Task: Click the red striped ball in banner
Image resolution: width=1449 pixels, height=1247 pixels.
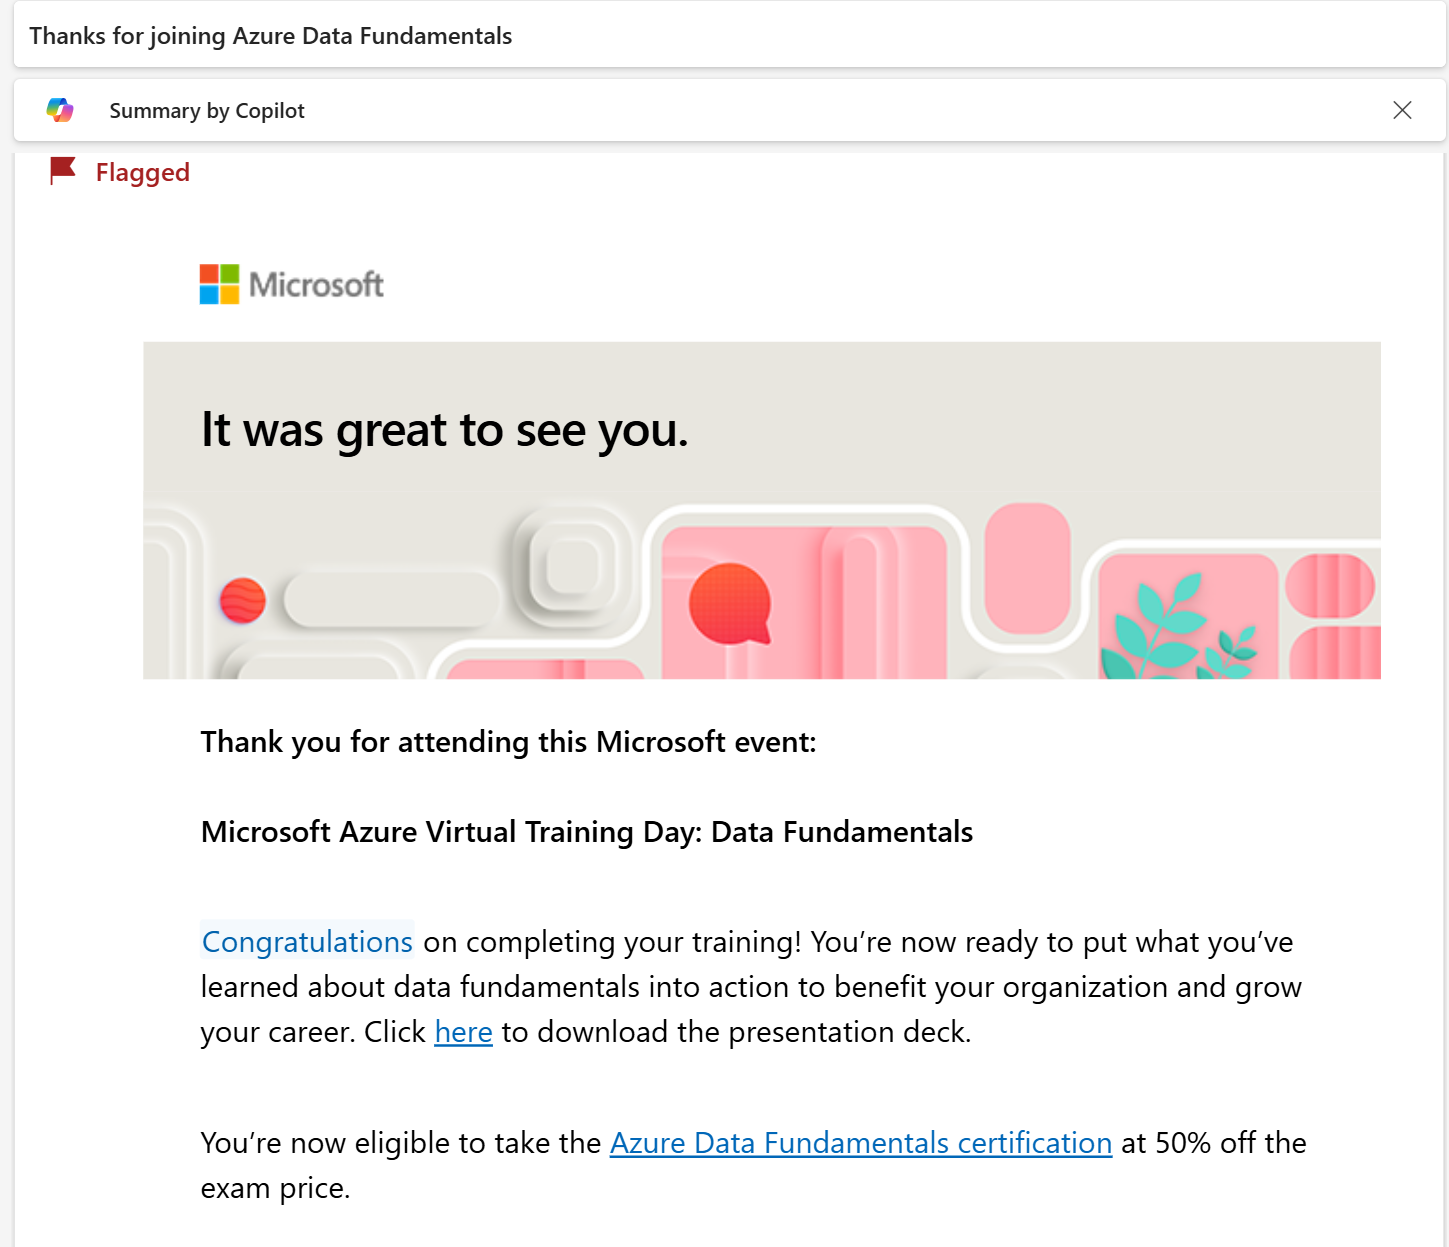Action: [243, 600]
